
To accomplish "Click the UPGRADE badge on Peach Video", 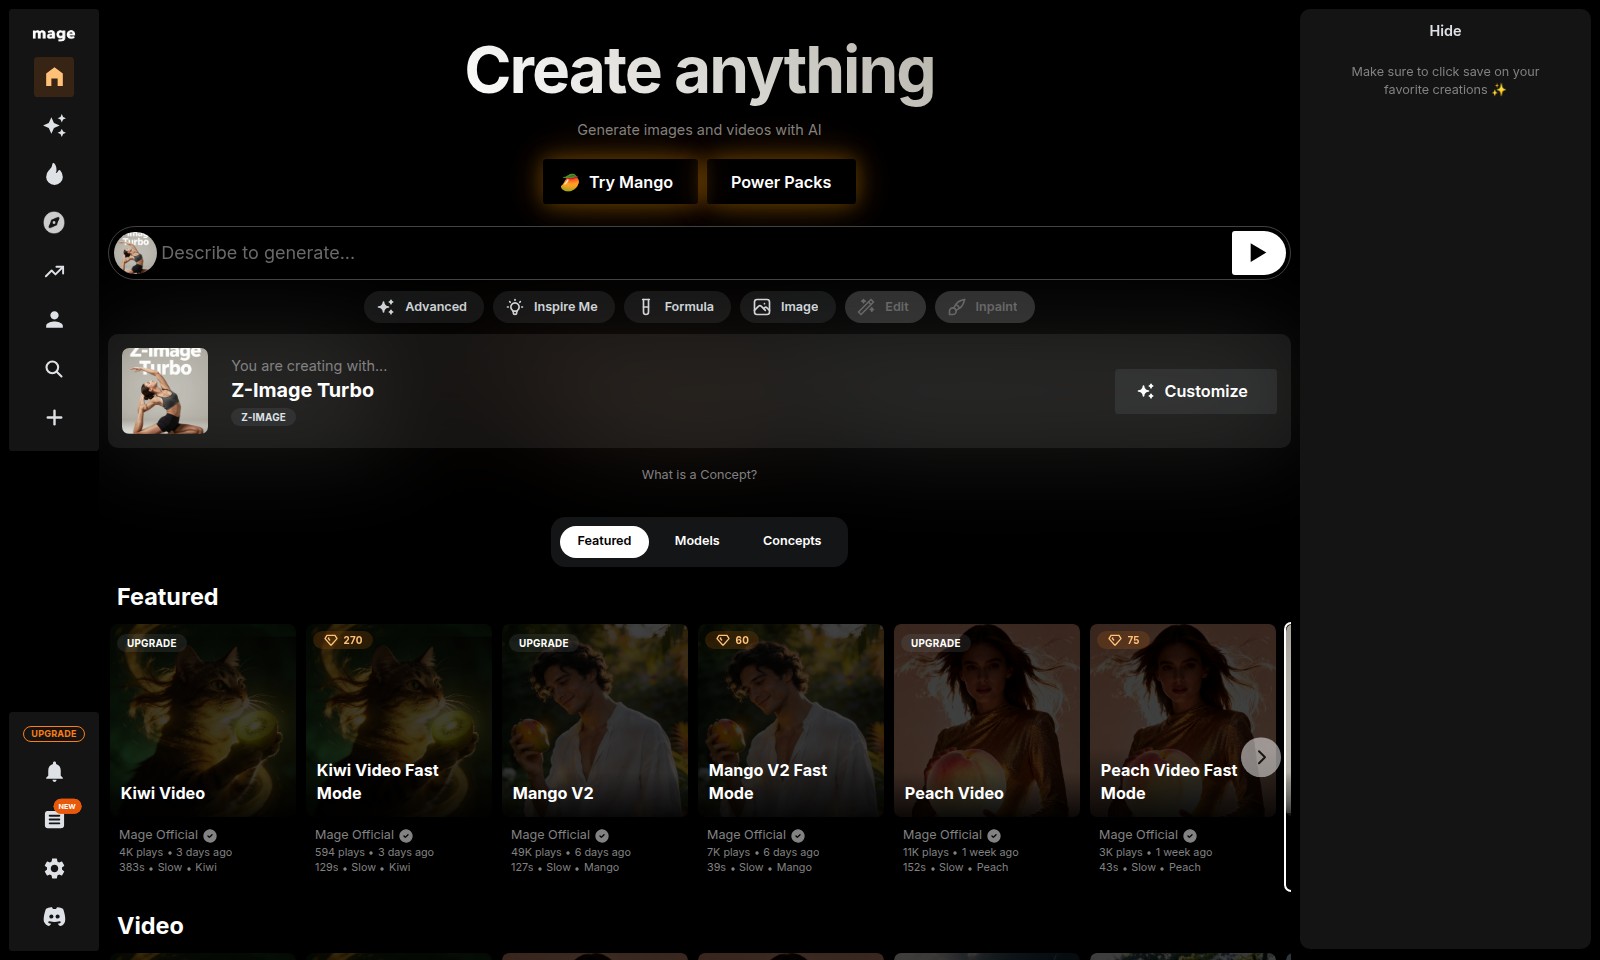I will coord(936,643).
